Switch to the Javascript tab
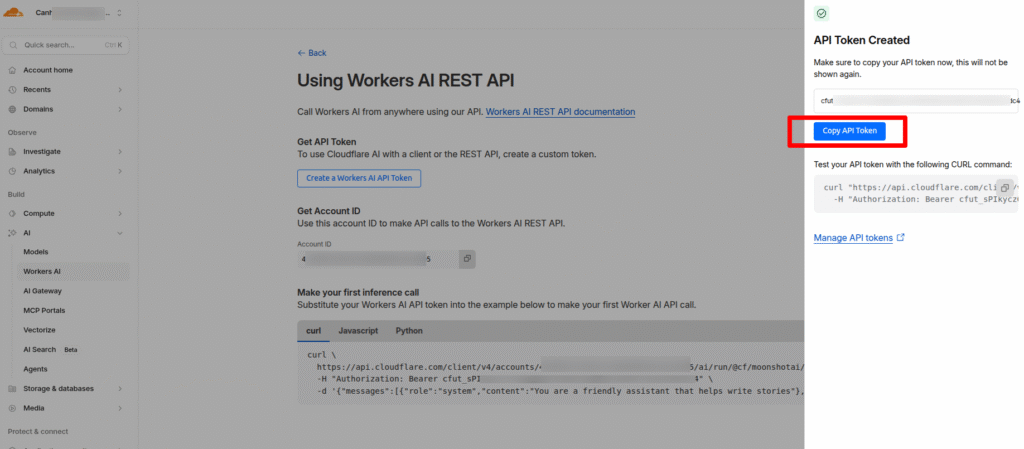This screenshot has height=449, width=1024. click(x=358, y=331)
